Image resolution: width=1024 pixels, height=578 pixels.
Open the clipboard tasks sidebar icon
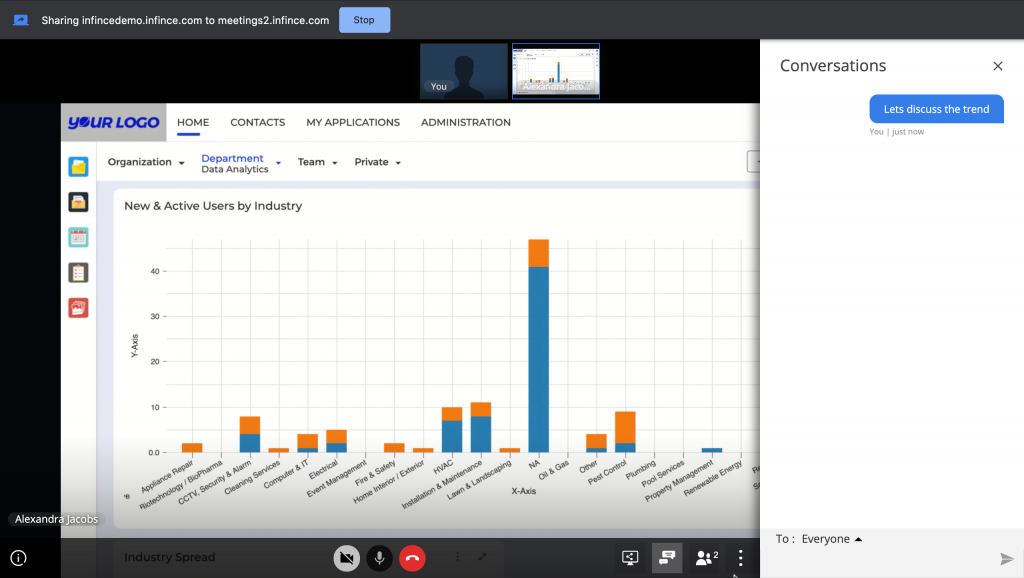point(78,272)
